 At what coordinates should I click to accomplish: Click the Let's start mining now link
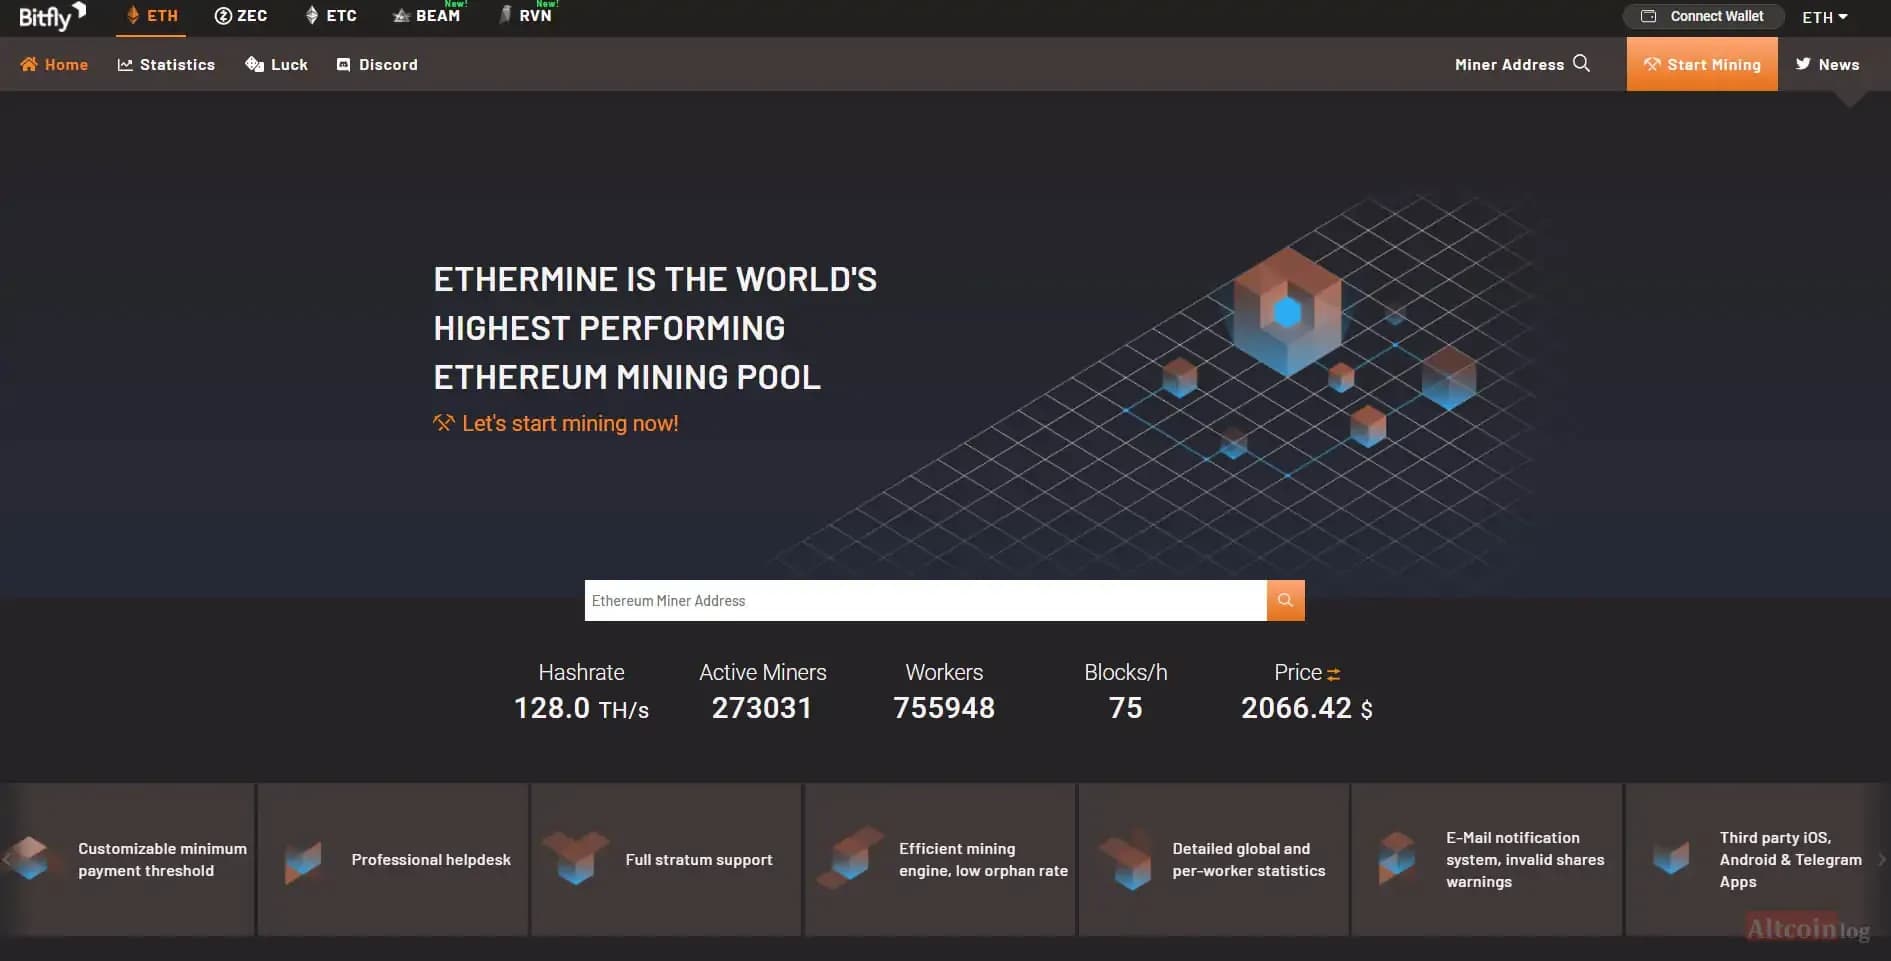pyautogui.click(x=556, y=423)
